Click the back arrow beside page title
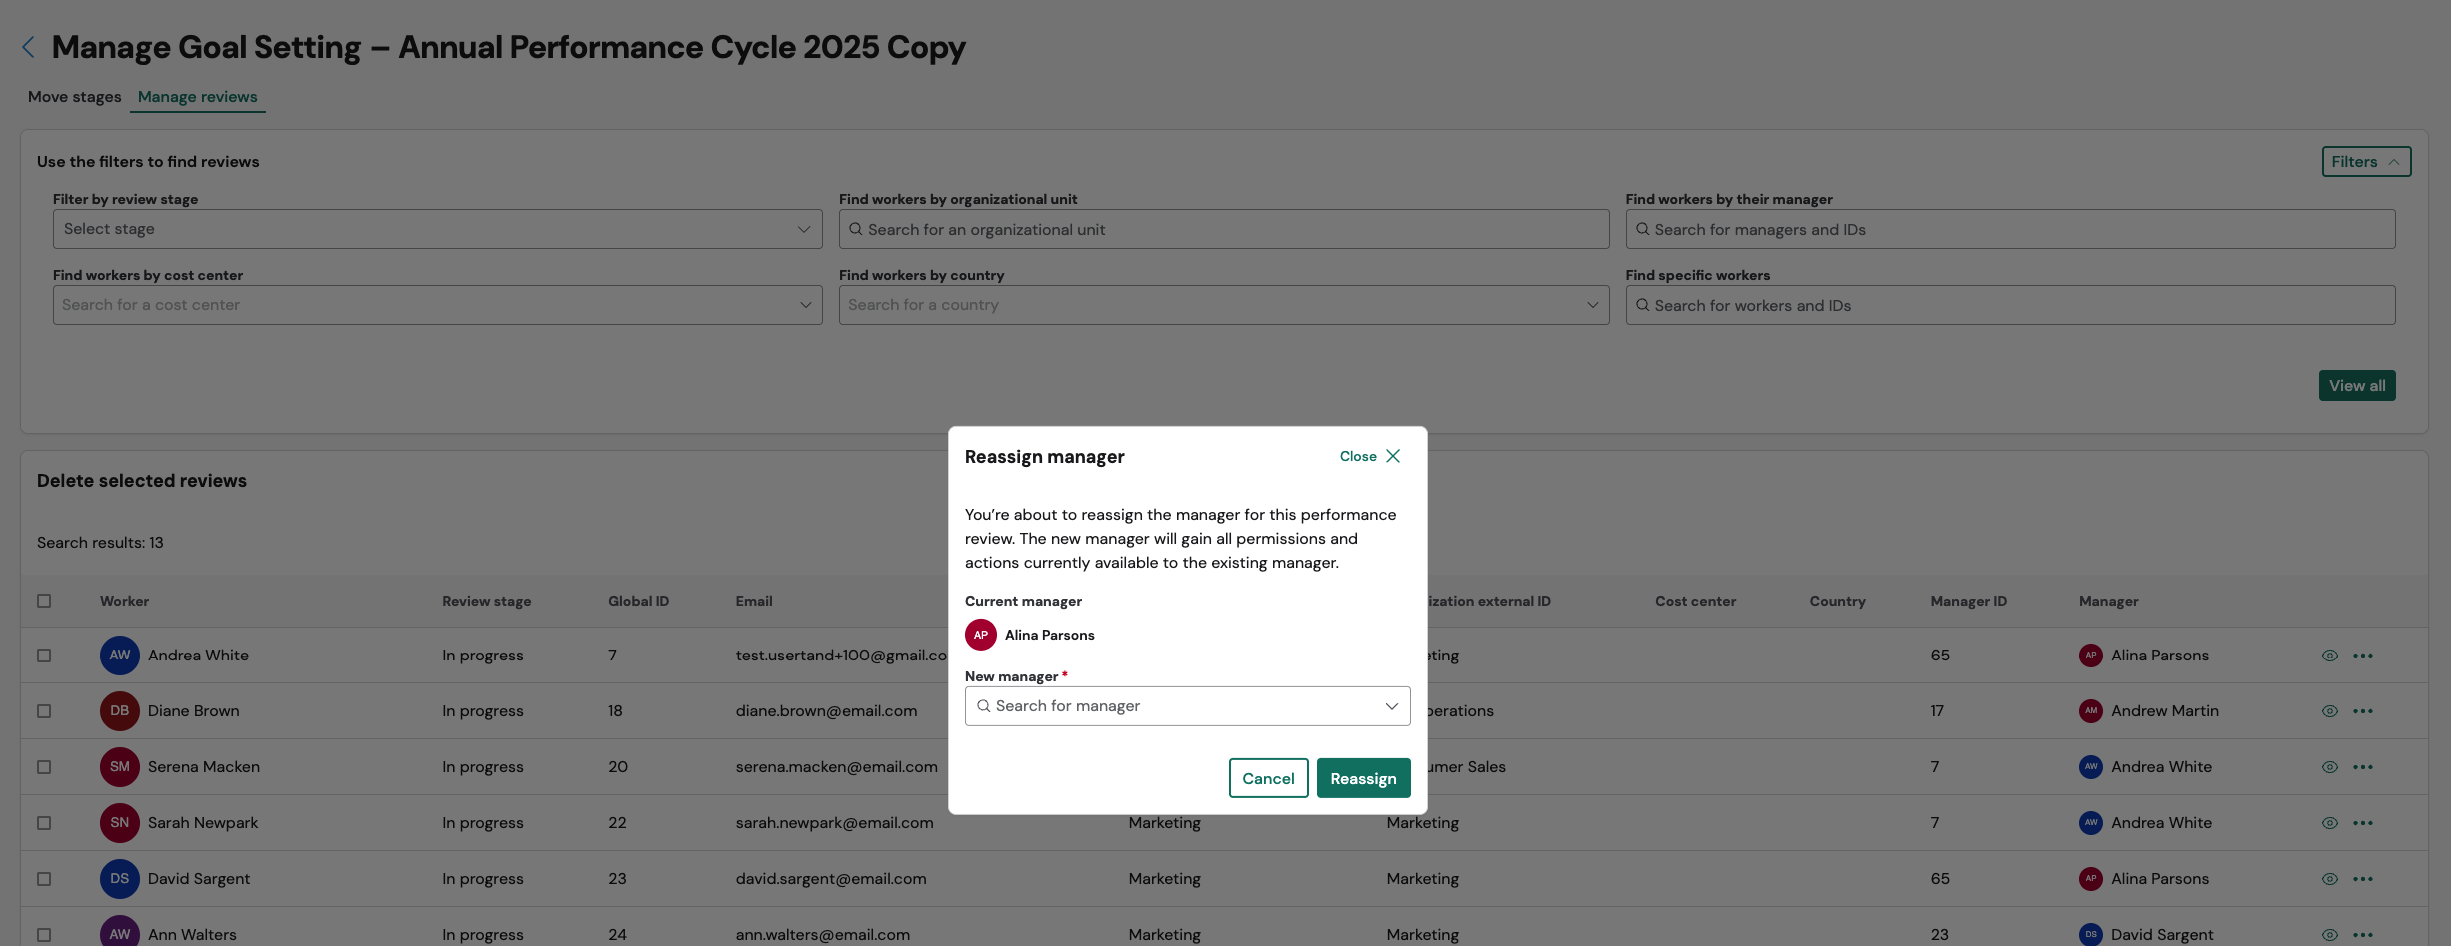The height and width of the screenshot is (946, 2451). [29, 47]
